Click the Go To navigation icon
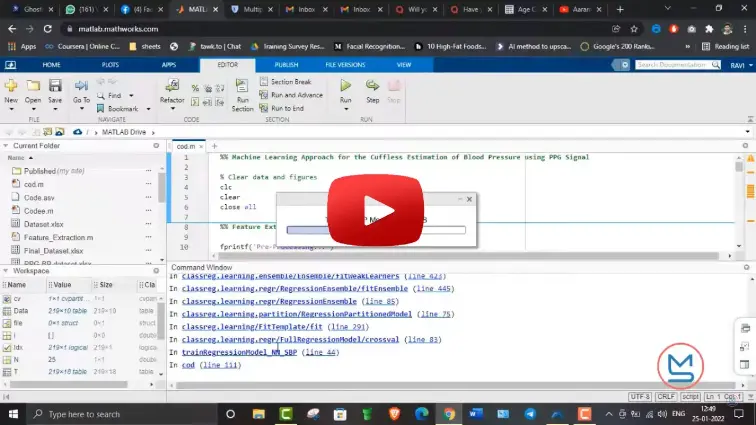 [81, 89]
